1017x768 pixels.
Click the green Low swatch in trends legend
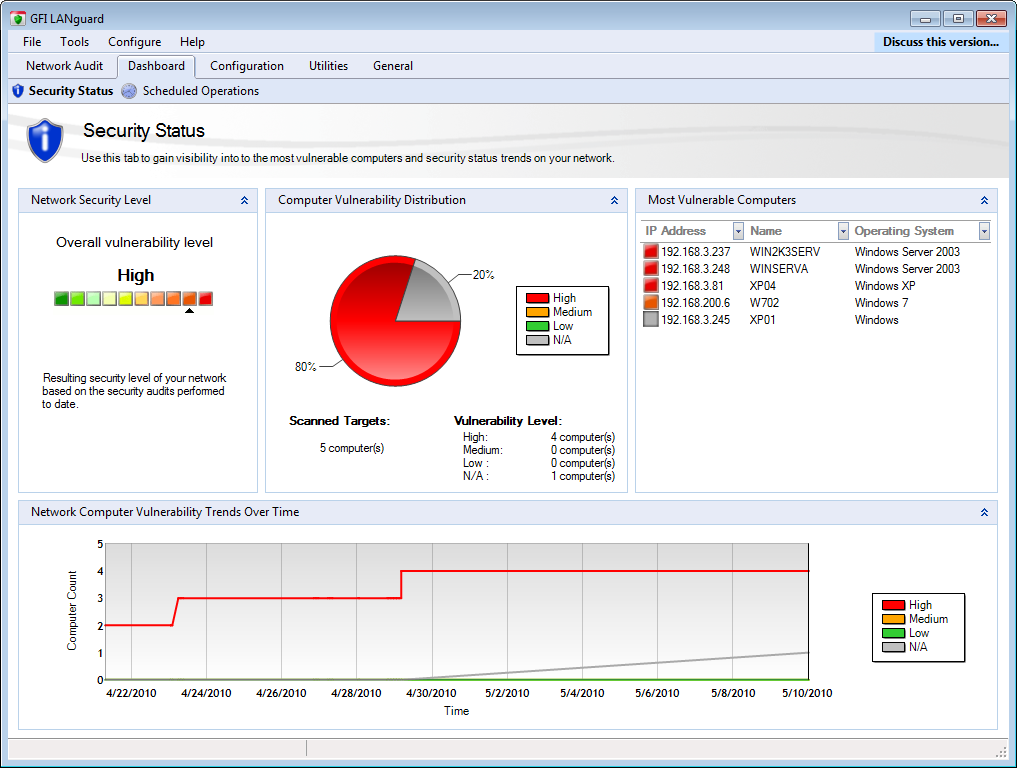893,633
